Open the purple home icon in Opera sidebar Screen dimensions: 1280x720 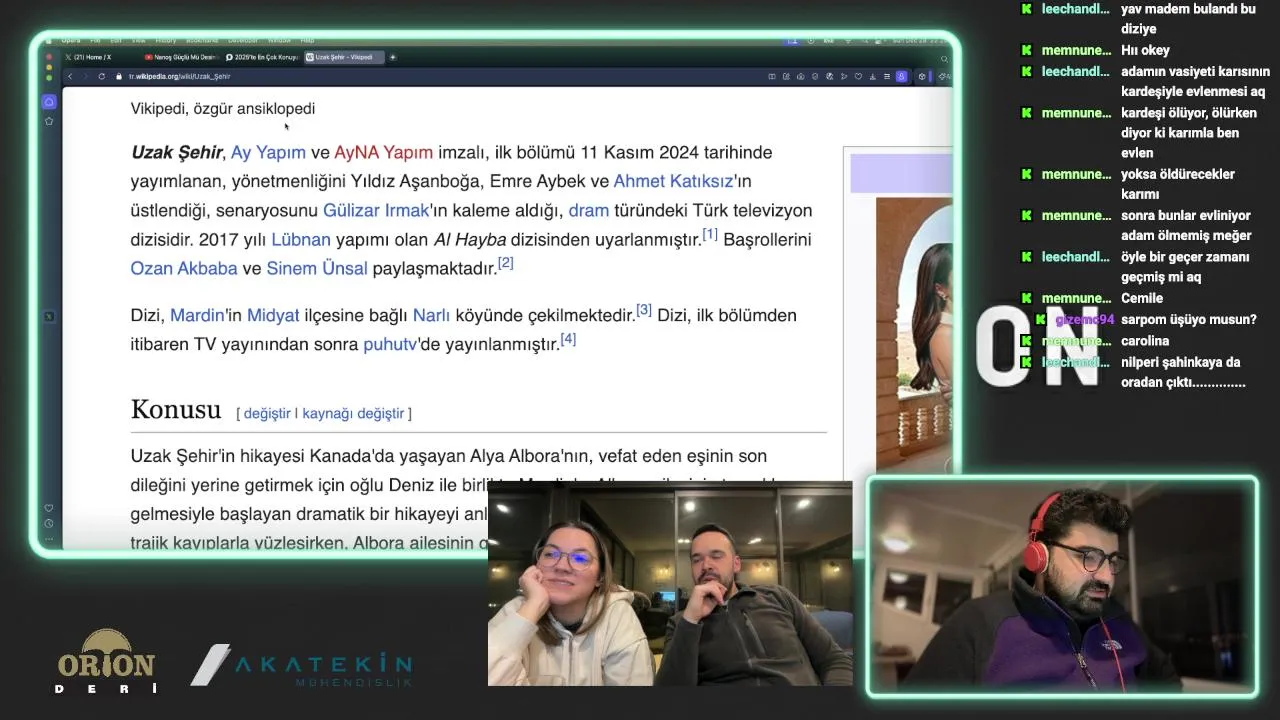[x=49, y=102]
